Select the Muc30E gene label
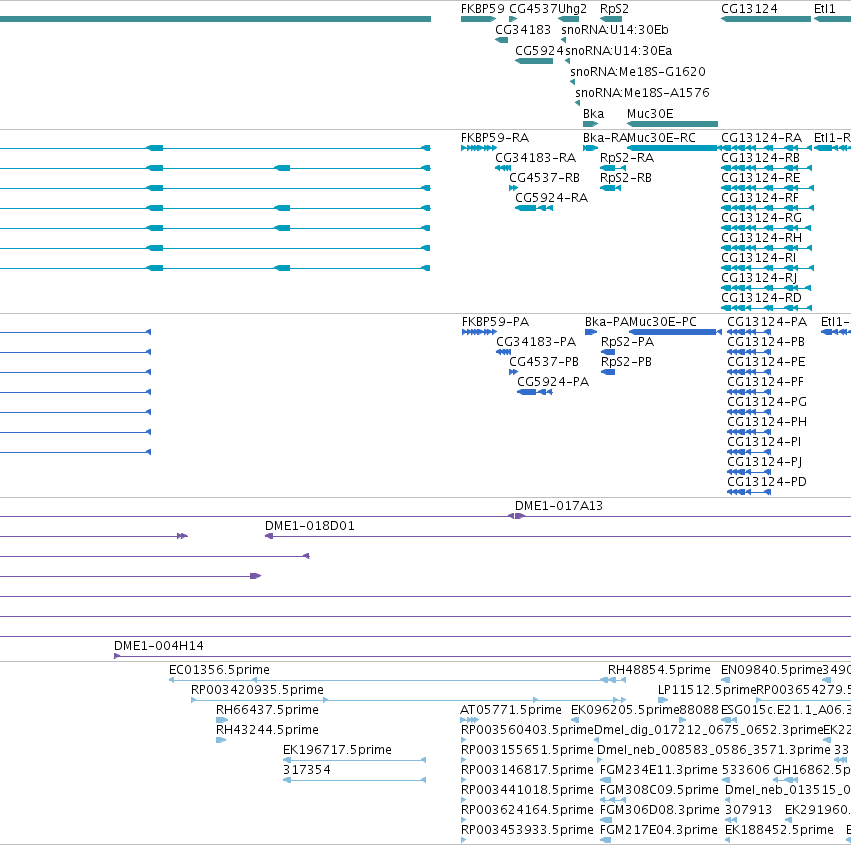This screenshot has width=851, height=845. pos(650,114)
